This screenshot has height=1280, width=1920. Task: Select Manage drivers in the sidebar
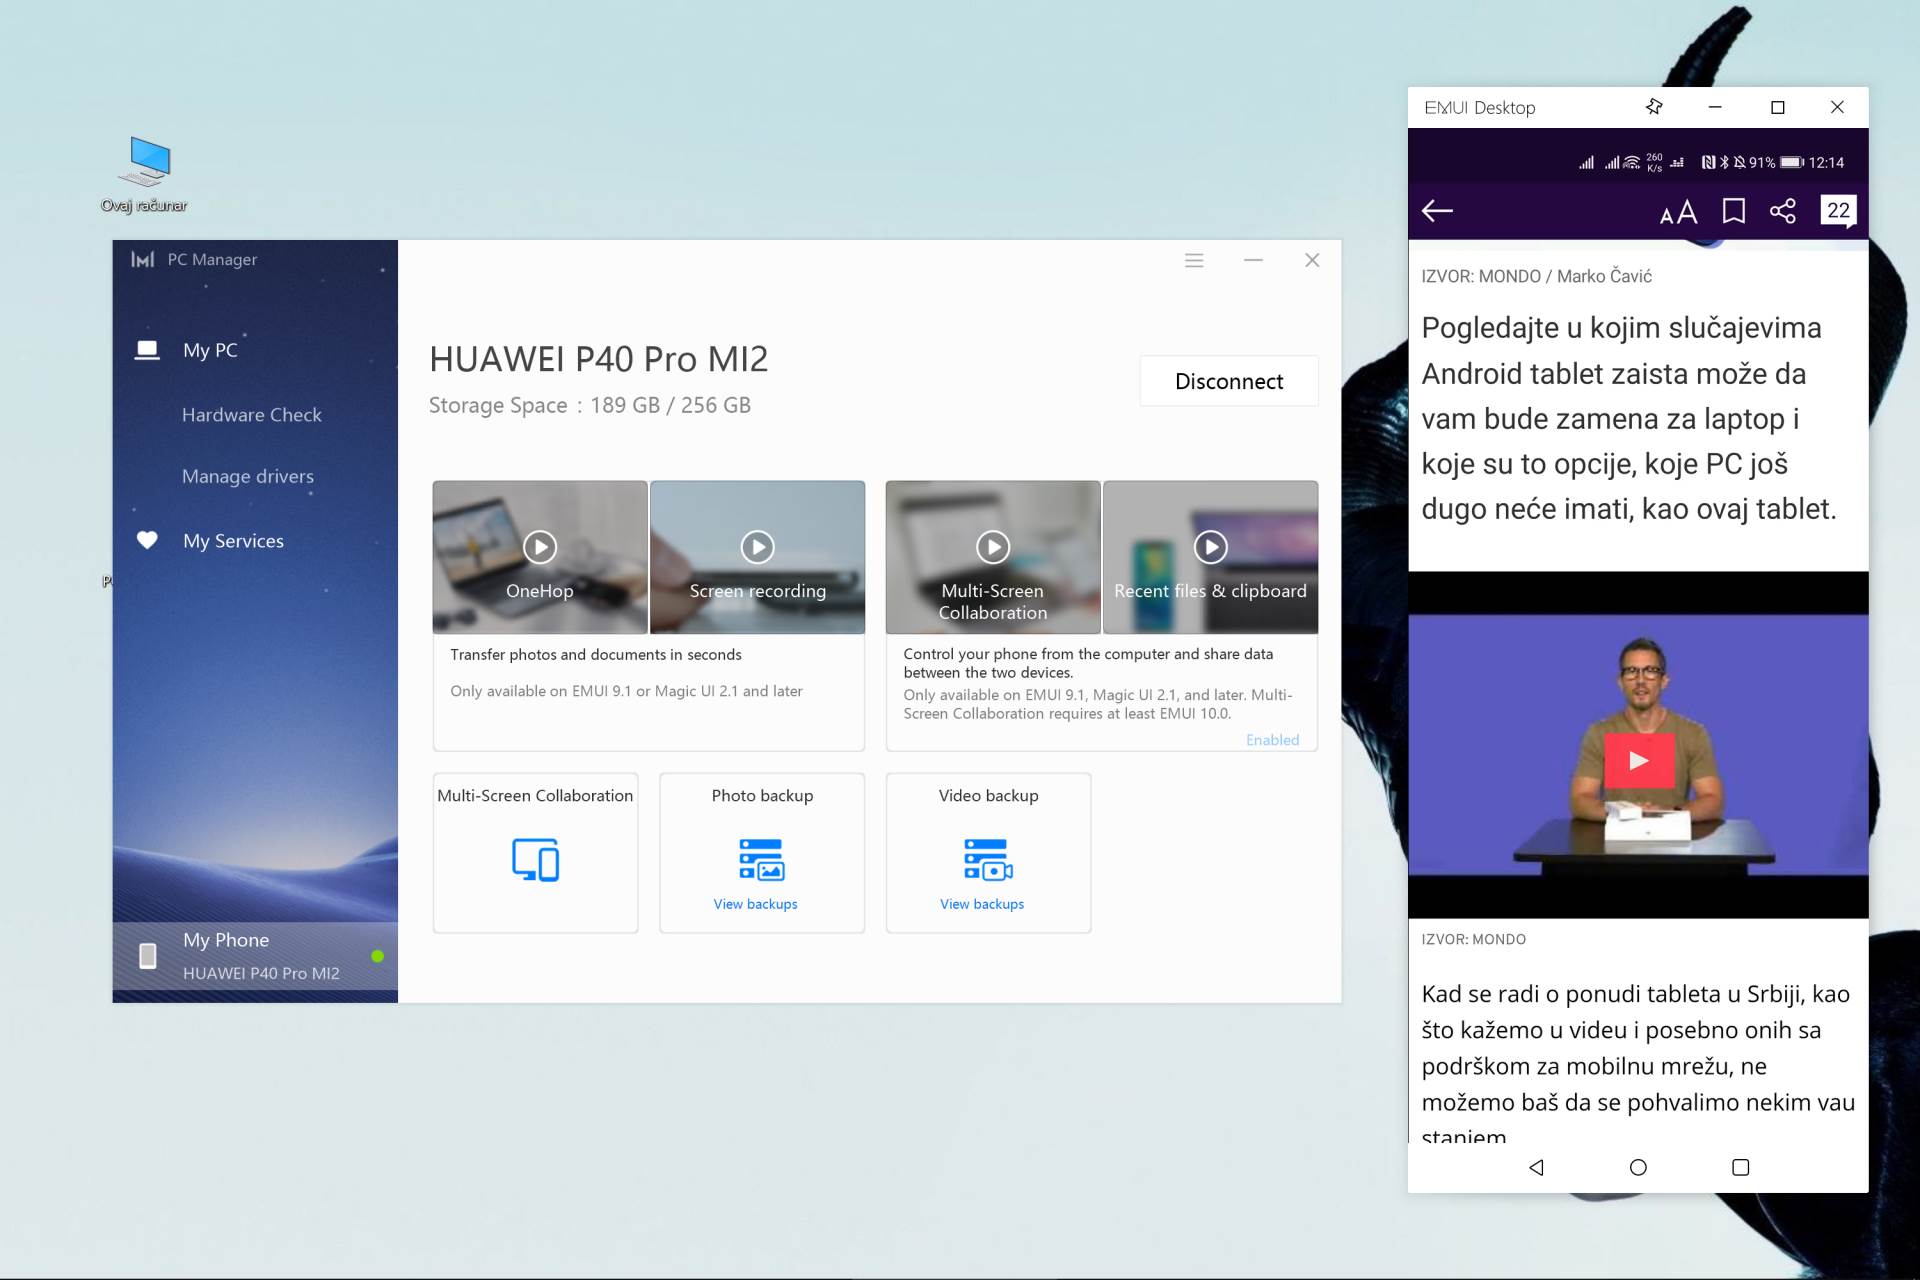point(247,477)
